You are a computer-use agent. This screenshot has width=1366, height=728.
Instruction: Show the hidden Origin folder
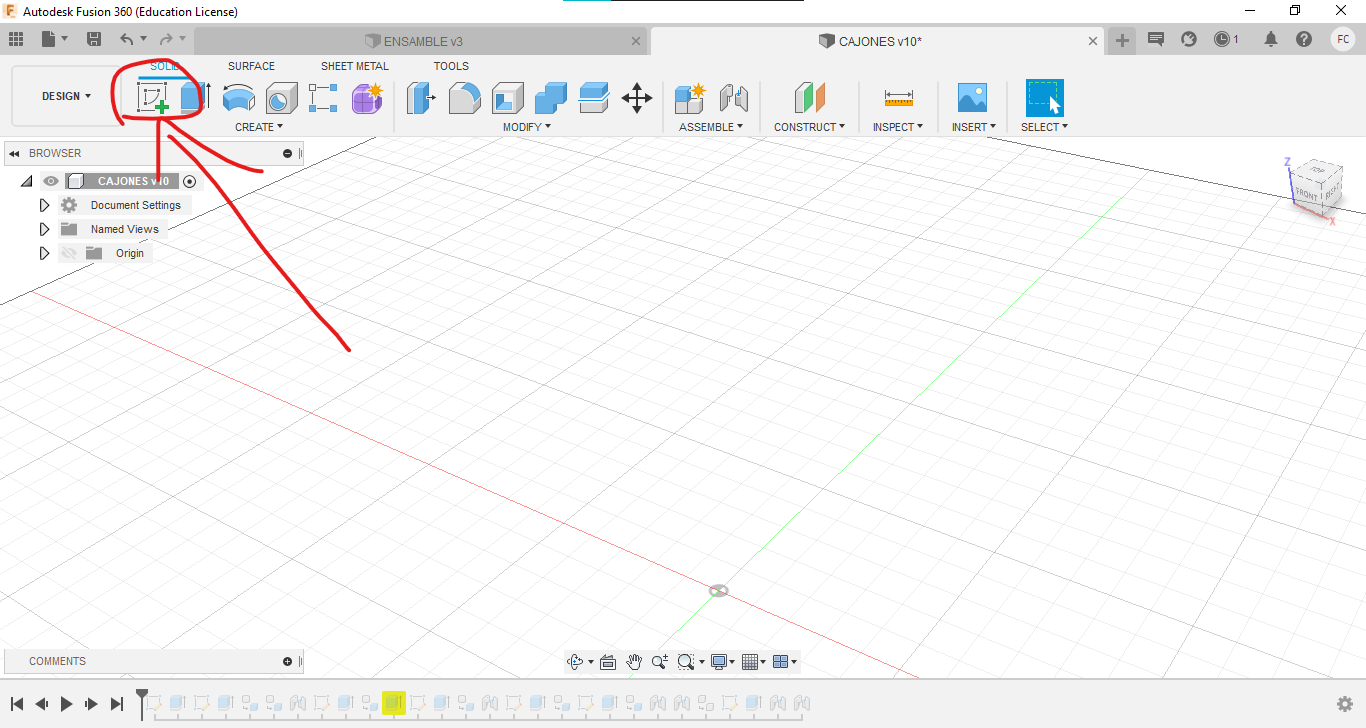click(x=69, y=253)
